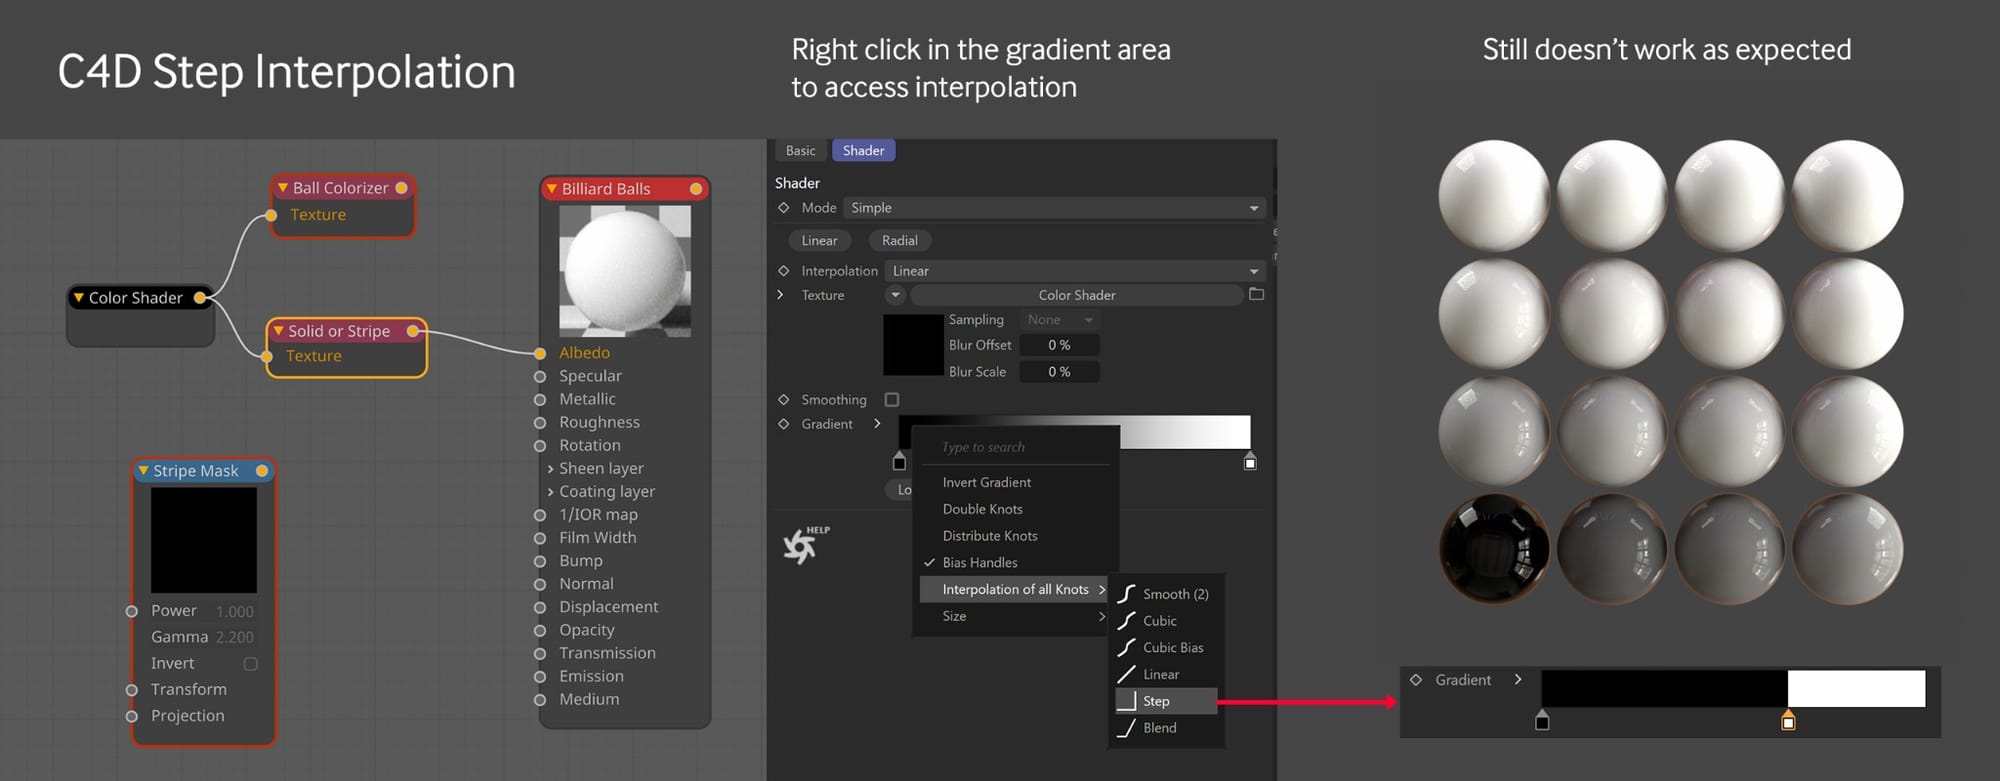Click the Stripe Mask black preview thumbnail

(204, 541)
